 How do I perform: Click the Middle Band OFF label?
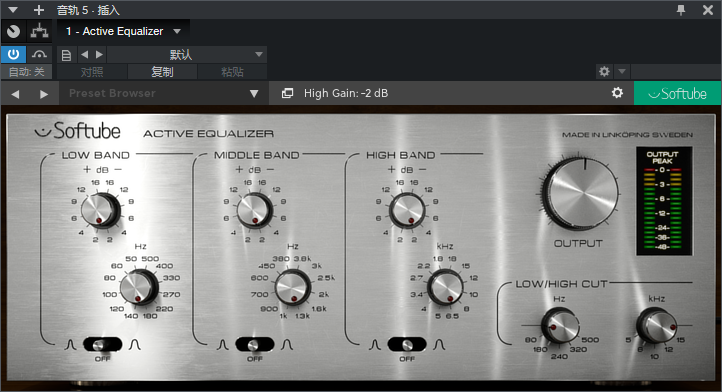tap(255, 359)
